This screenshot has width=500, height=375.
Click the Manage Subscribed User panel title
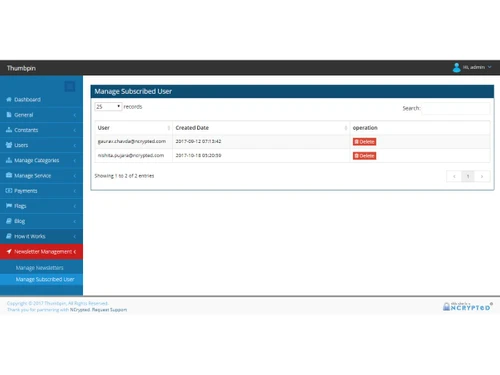[x=133, y=91]
